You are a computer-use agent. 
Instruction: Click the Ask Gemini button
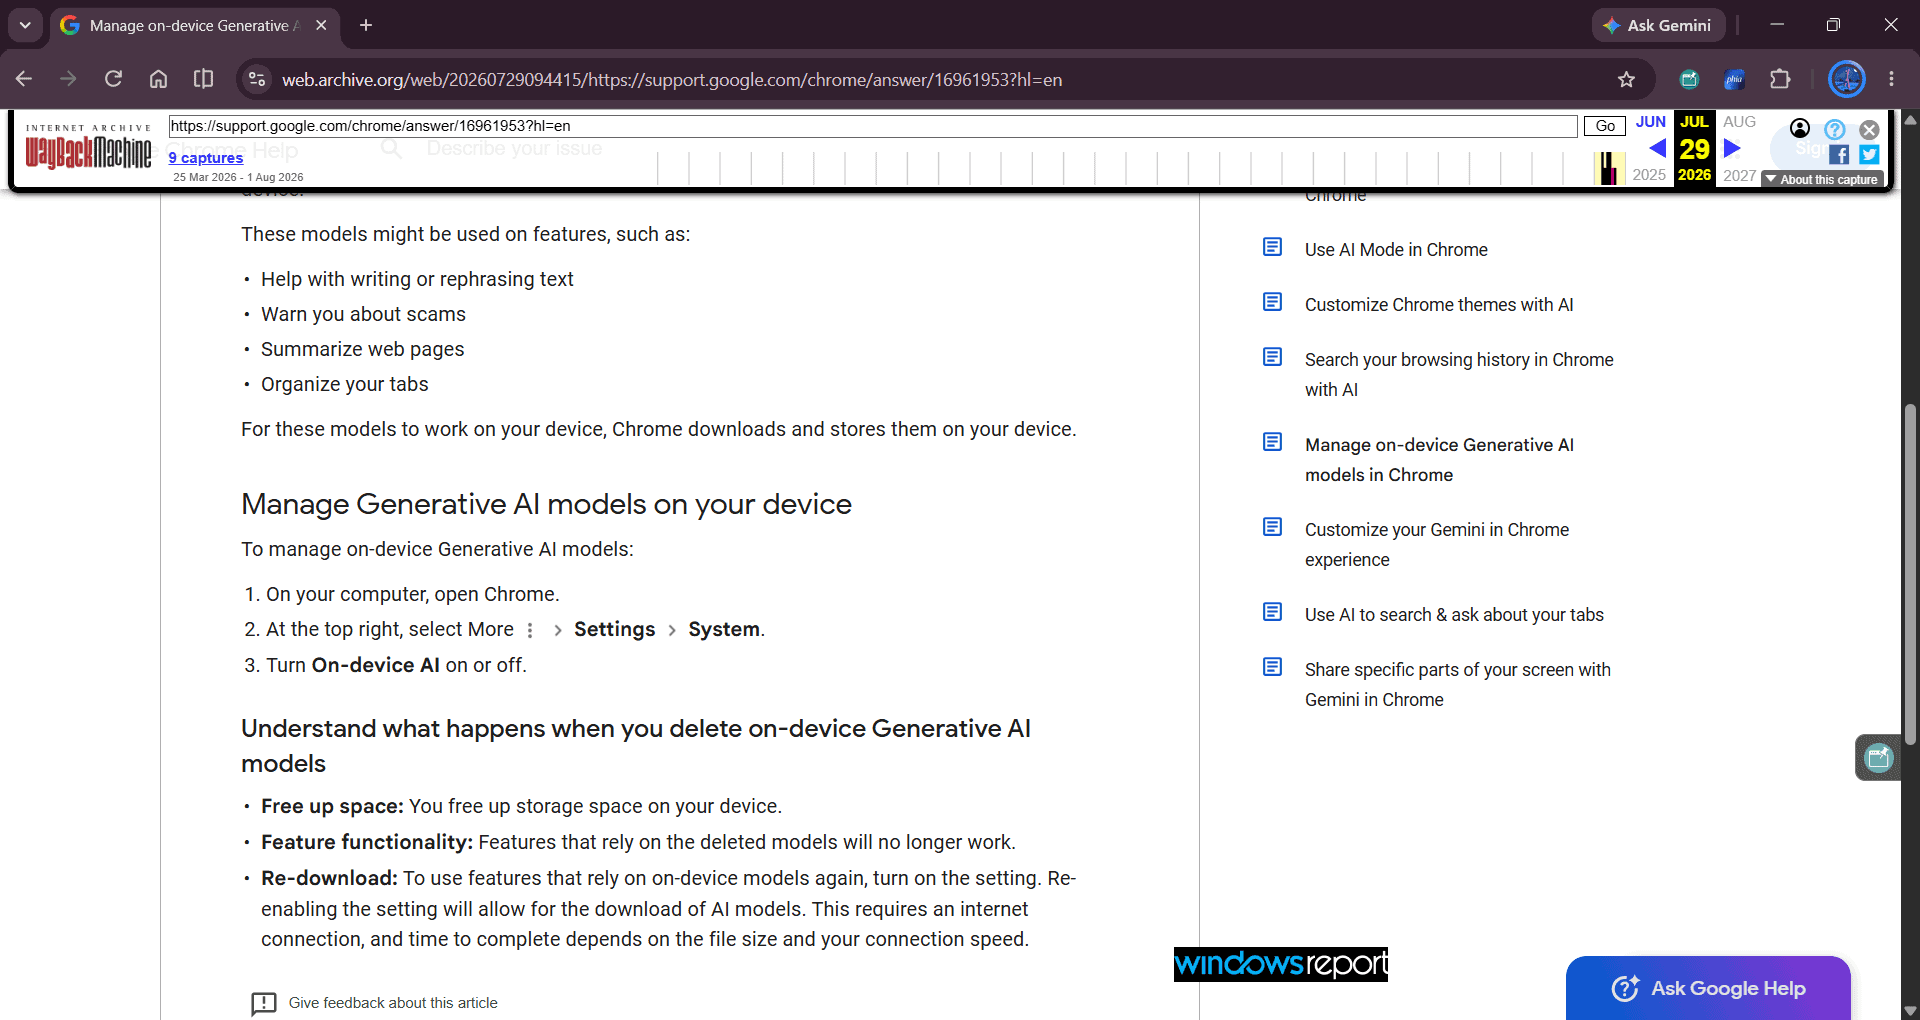(x=1658, y=25)
